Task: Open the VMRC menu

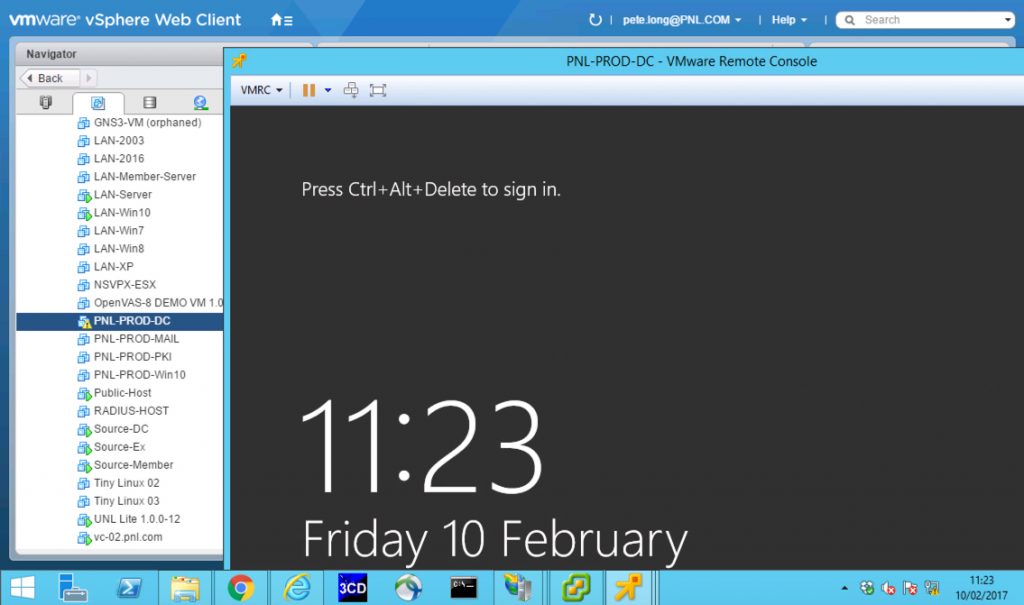Action: 258,89
